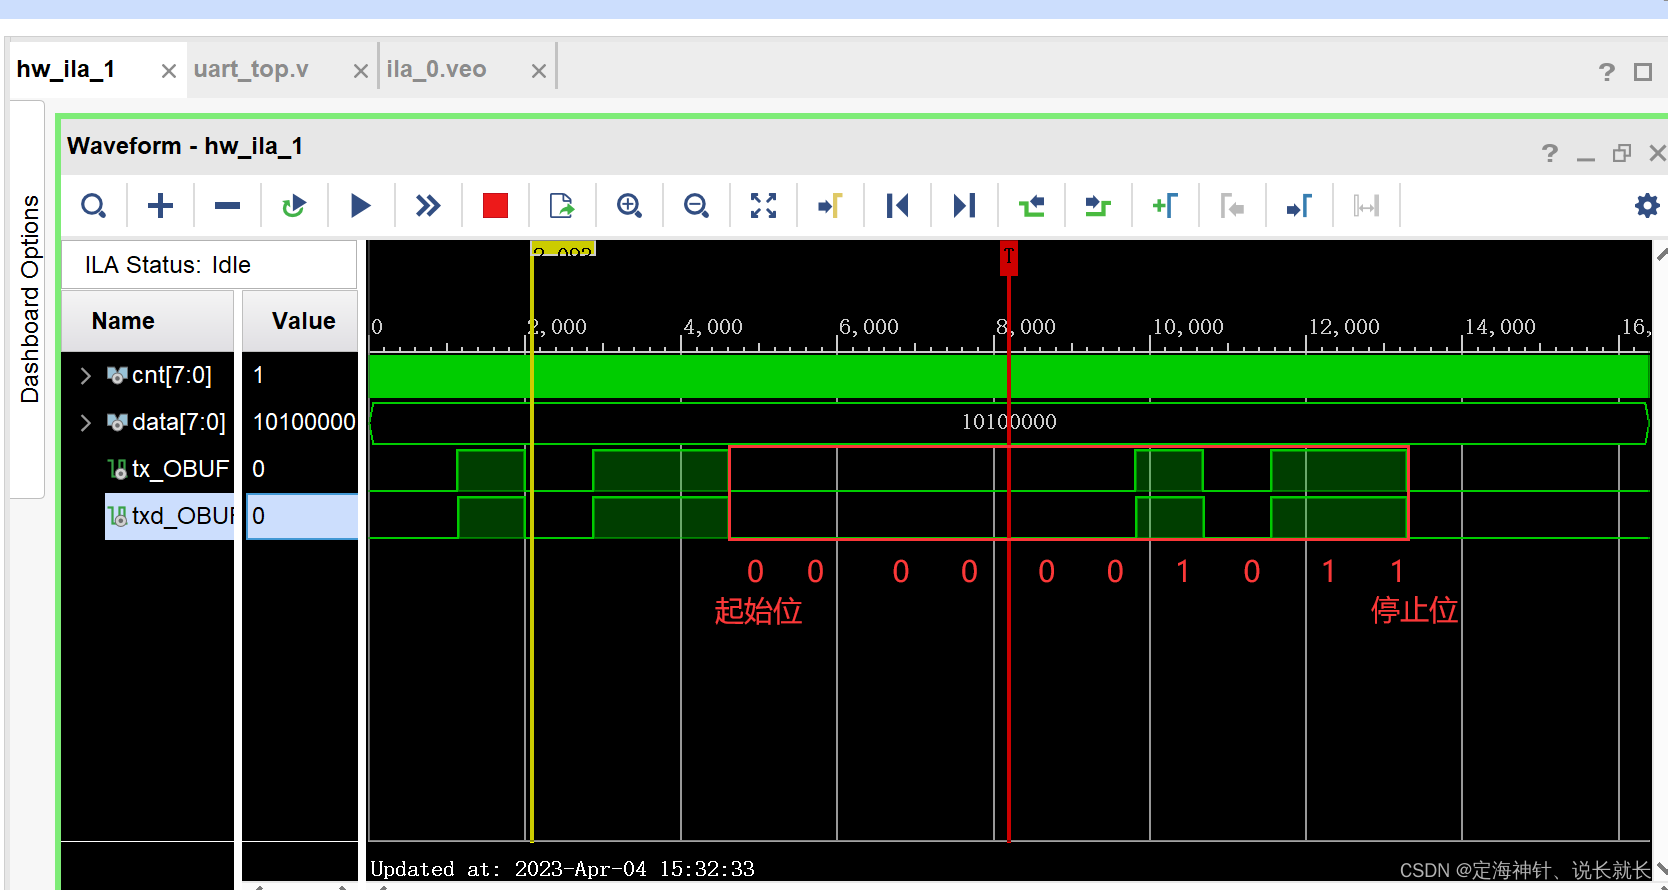
Task: Click the yellow cursor time label
Action: click(563, 249)
